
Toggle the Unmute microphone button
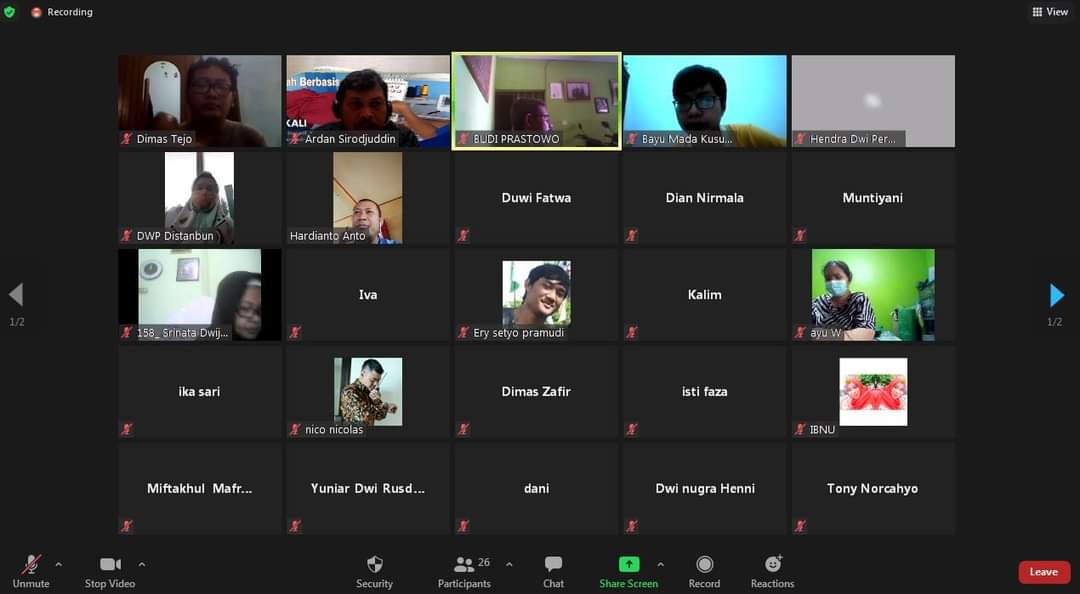(31, 571)
